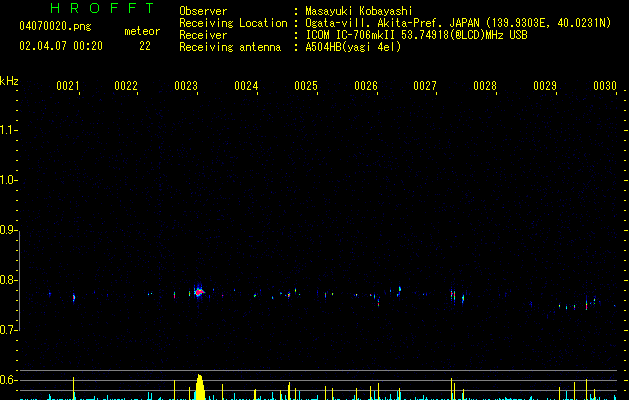Click time marker 0026
The image size is (629, 400).
(x=366, y=86)
